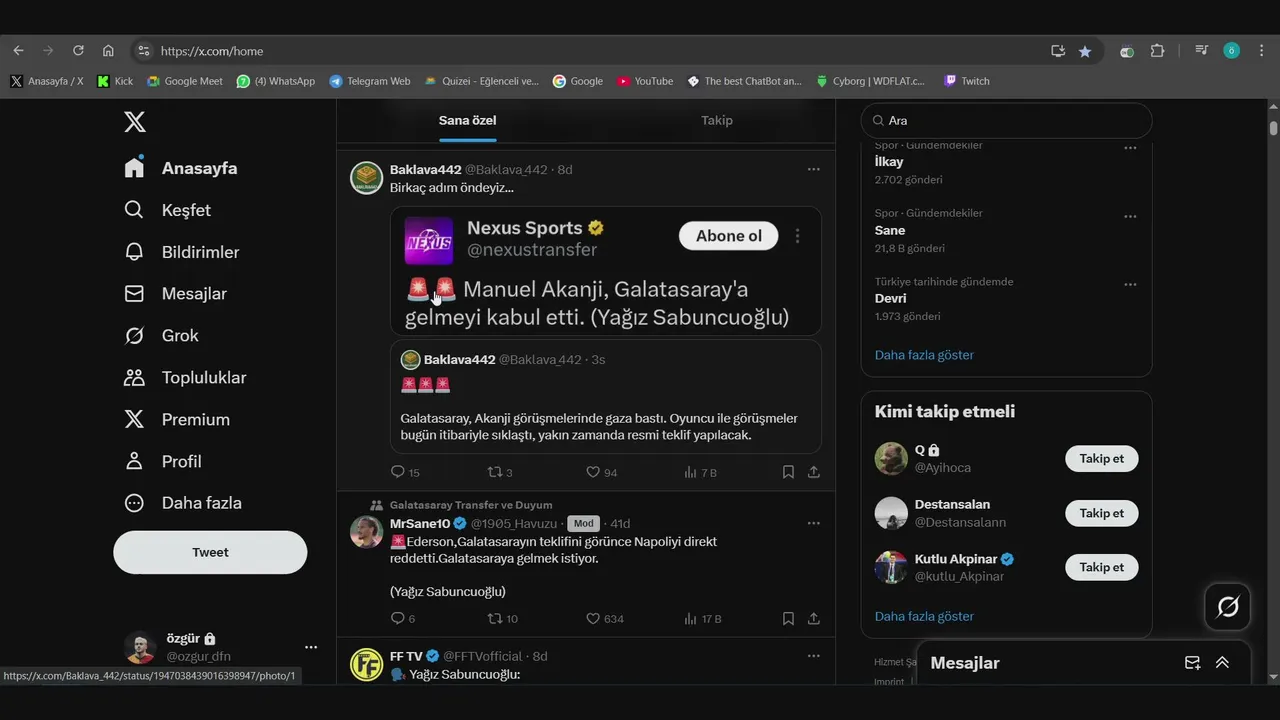Follow Kutlu Akpinar with Takip et

coord(1101,567)
